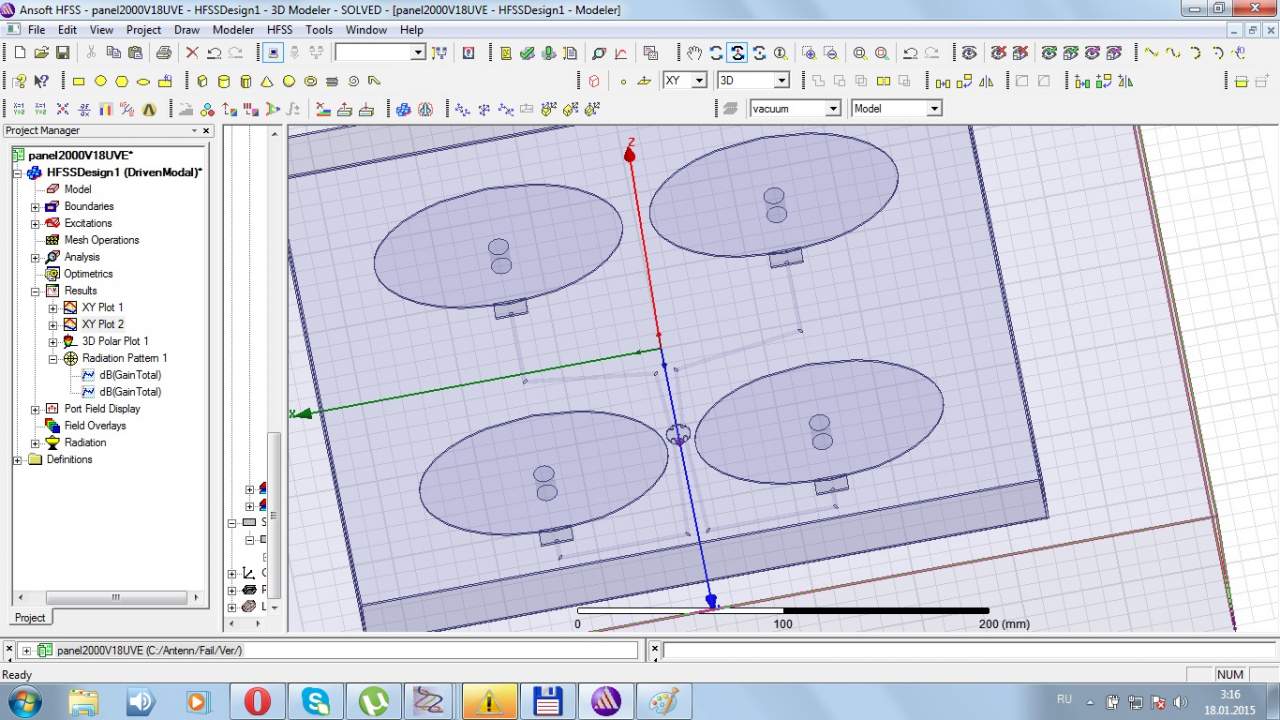Expand the Boundaries tree node

[35, 207]
